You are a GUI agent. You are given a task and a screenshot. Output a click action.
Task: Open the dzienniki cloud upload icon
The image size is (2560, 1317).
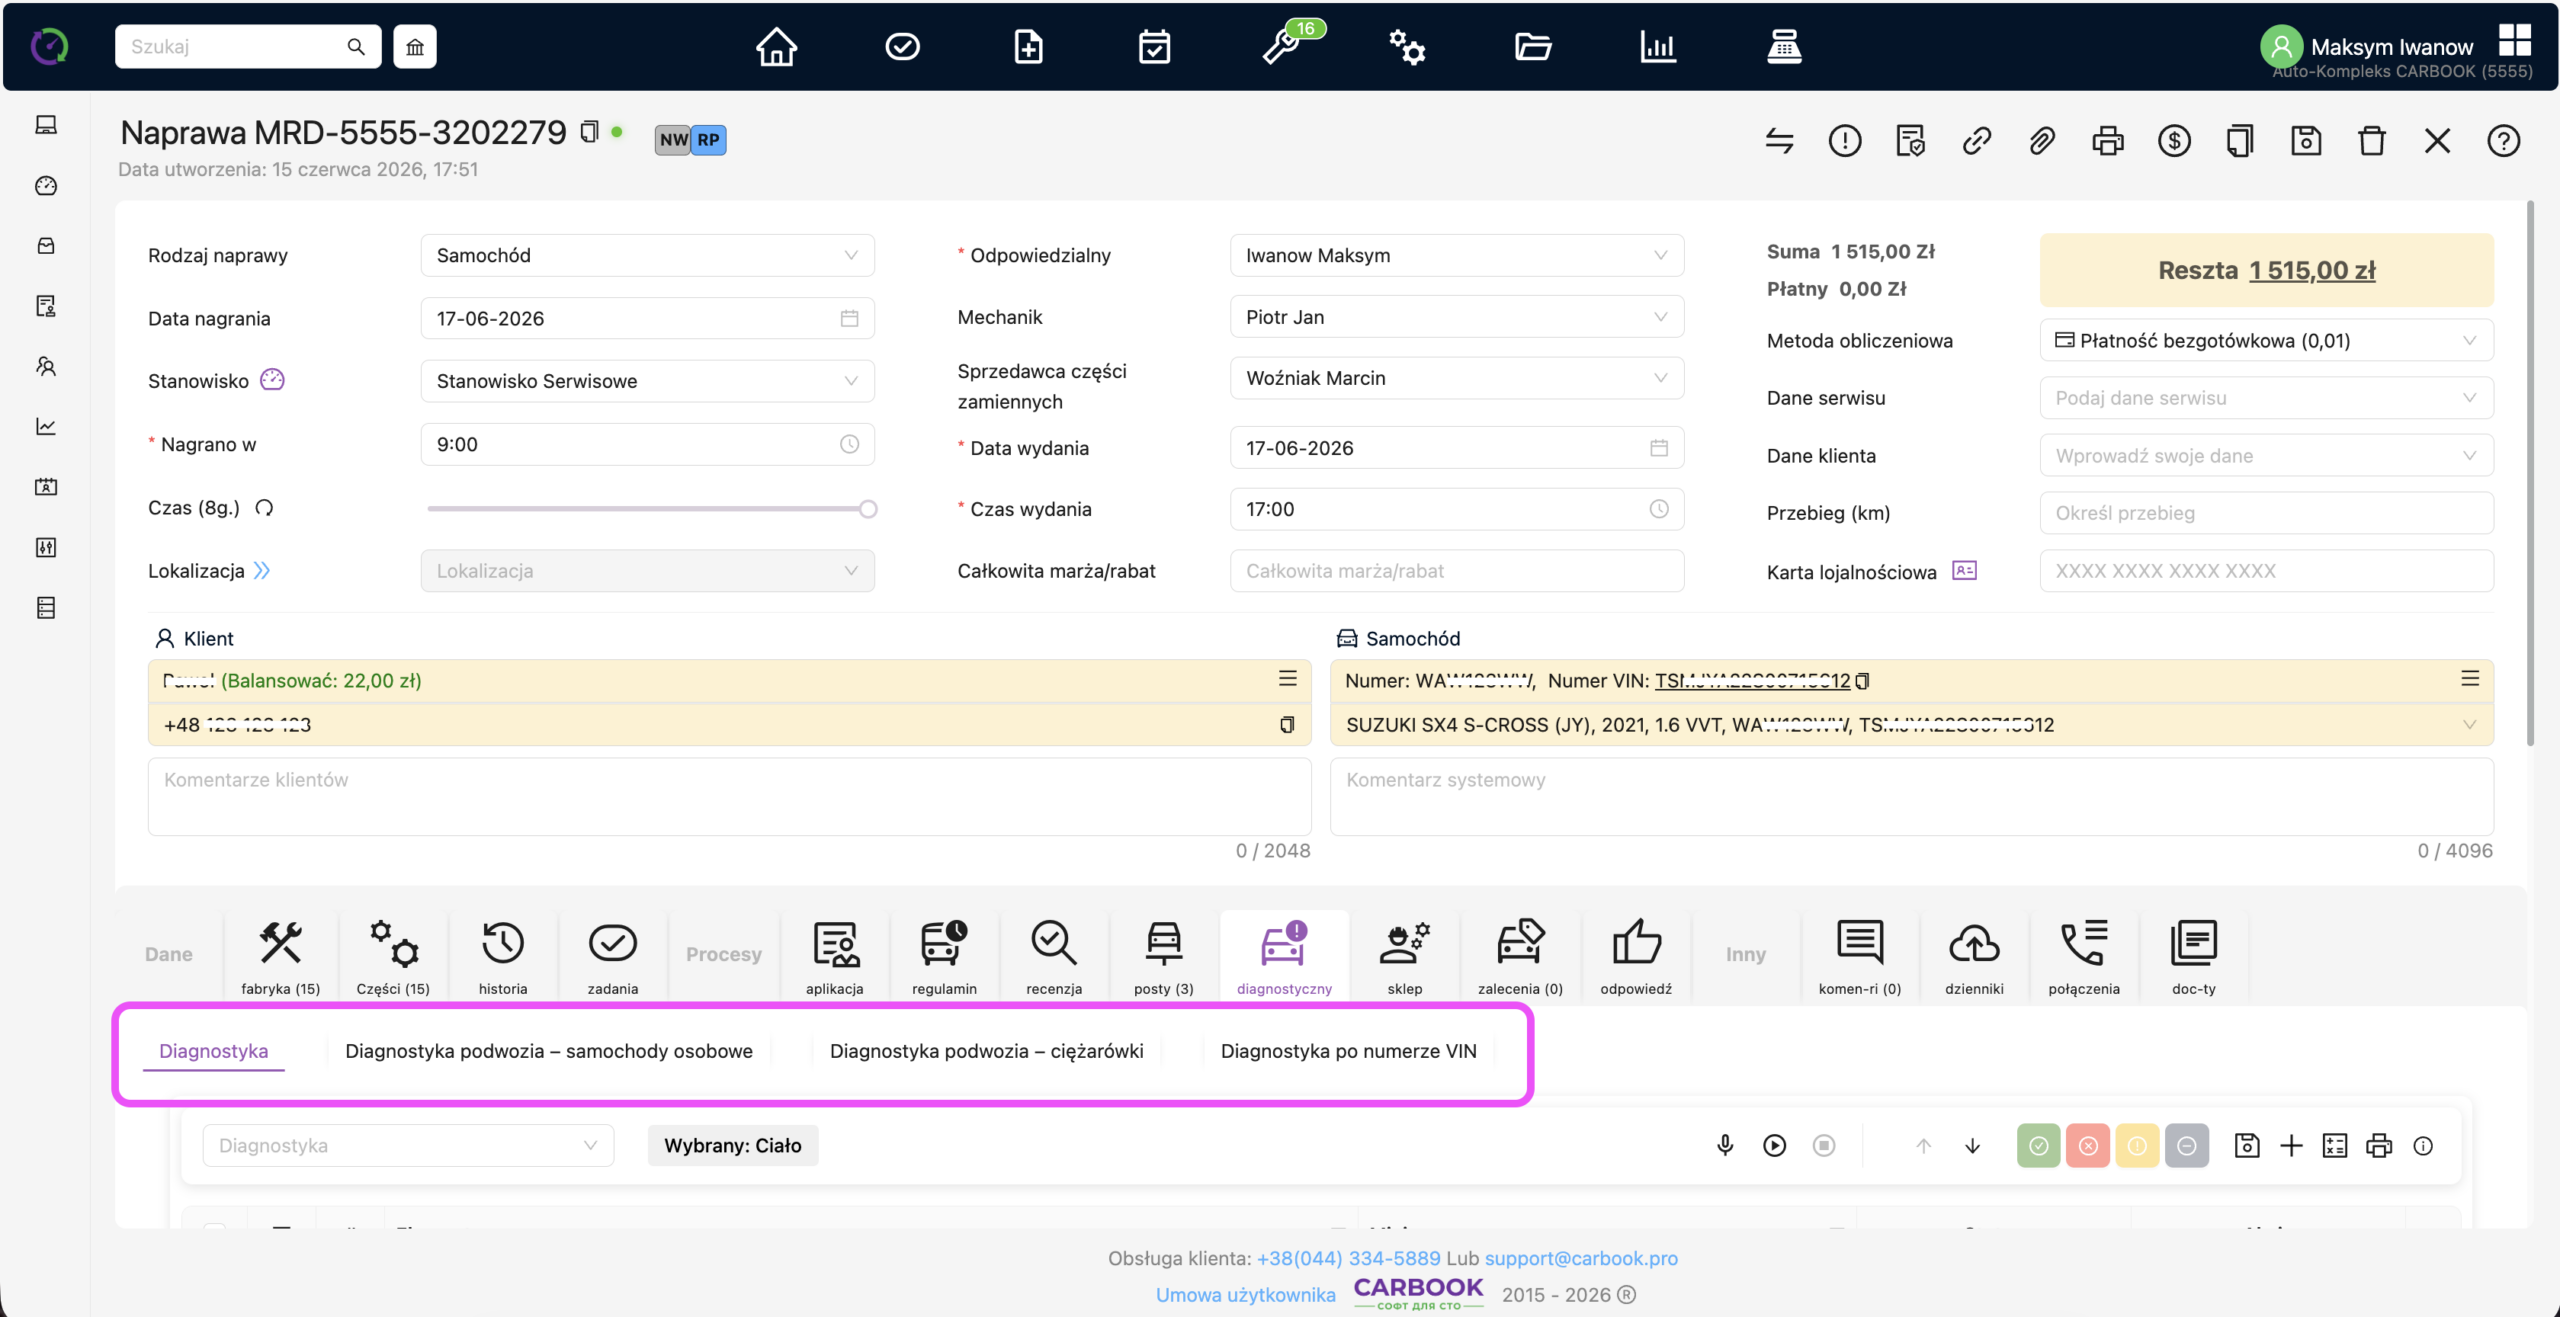point(1974,943)
